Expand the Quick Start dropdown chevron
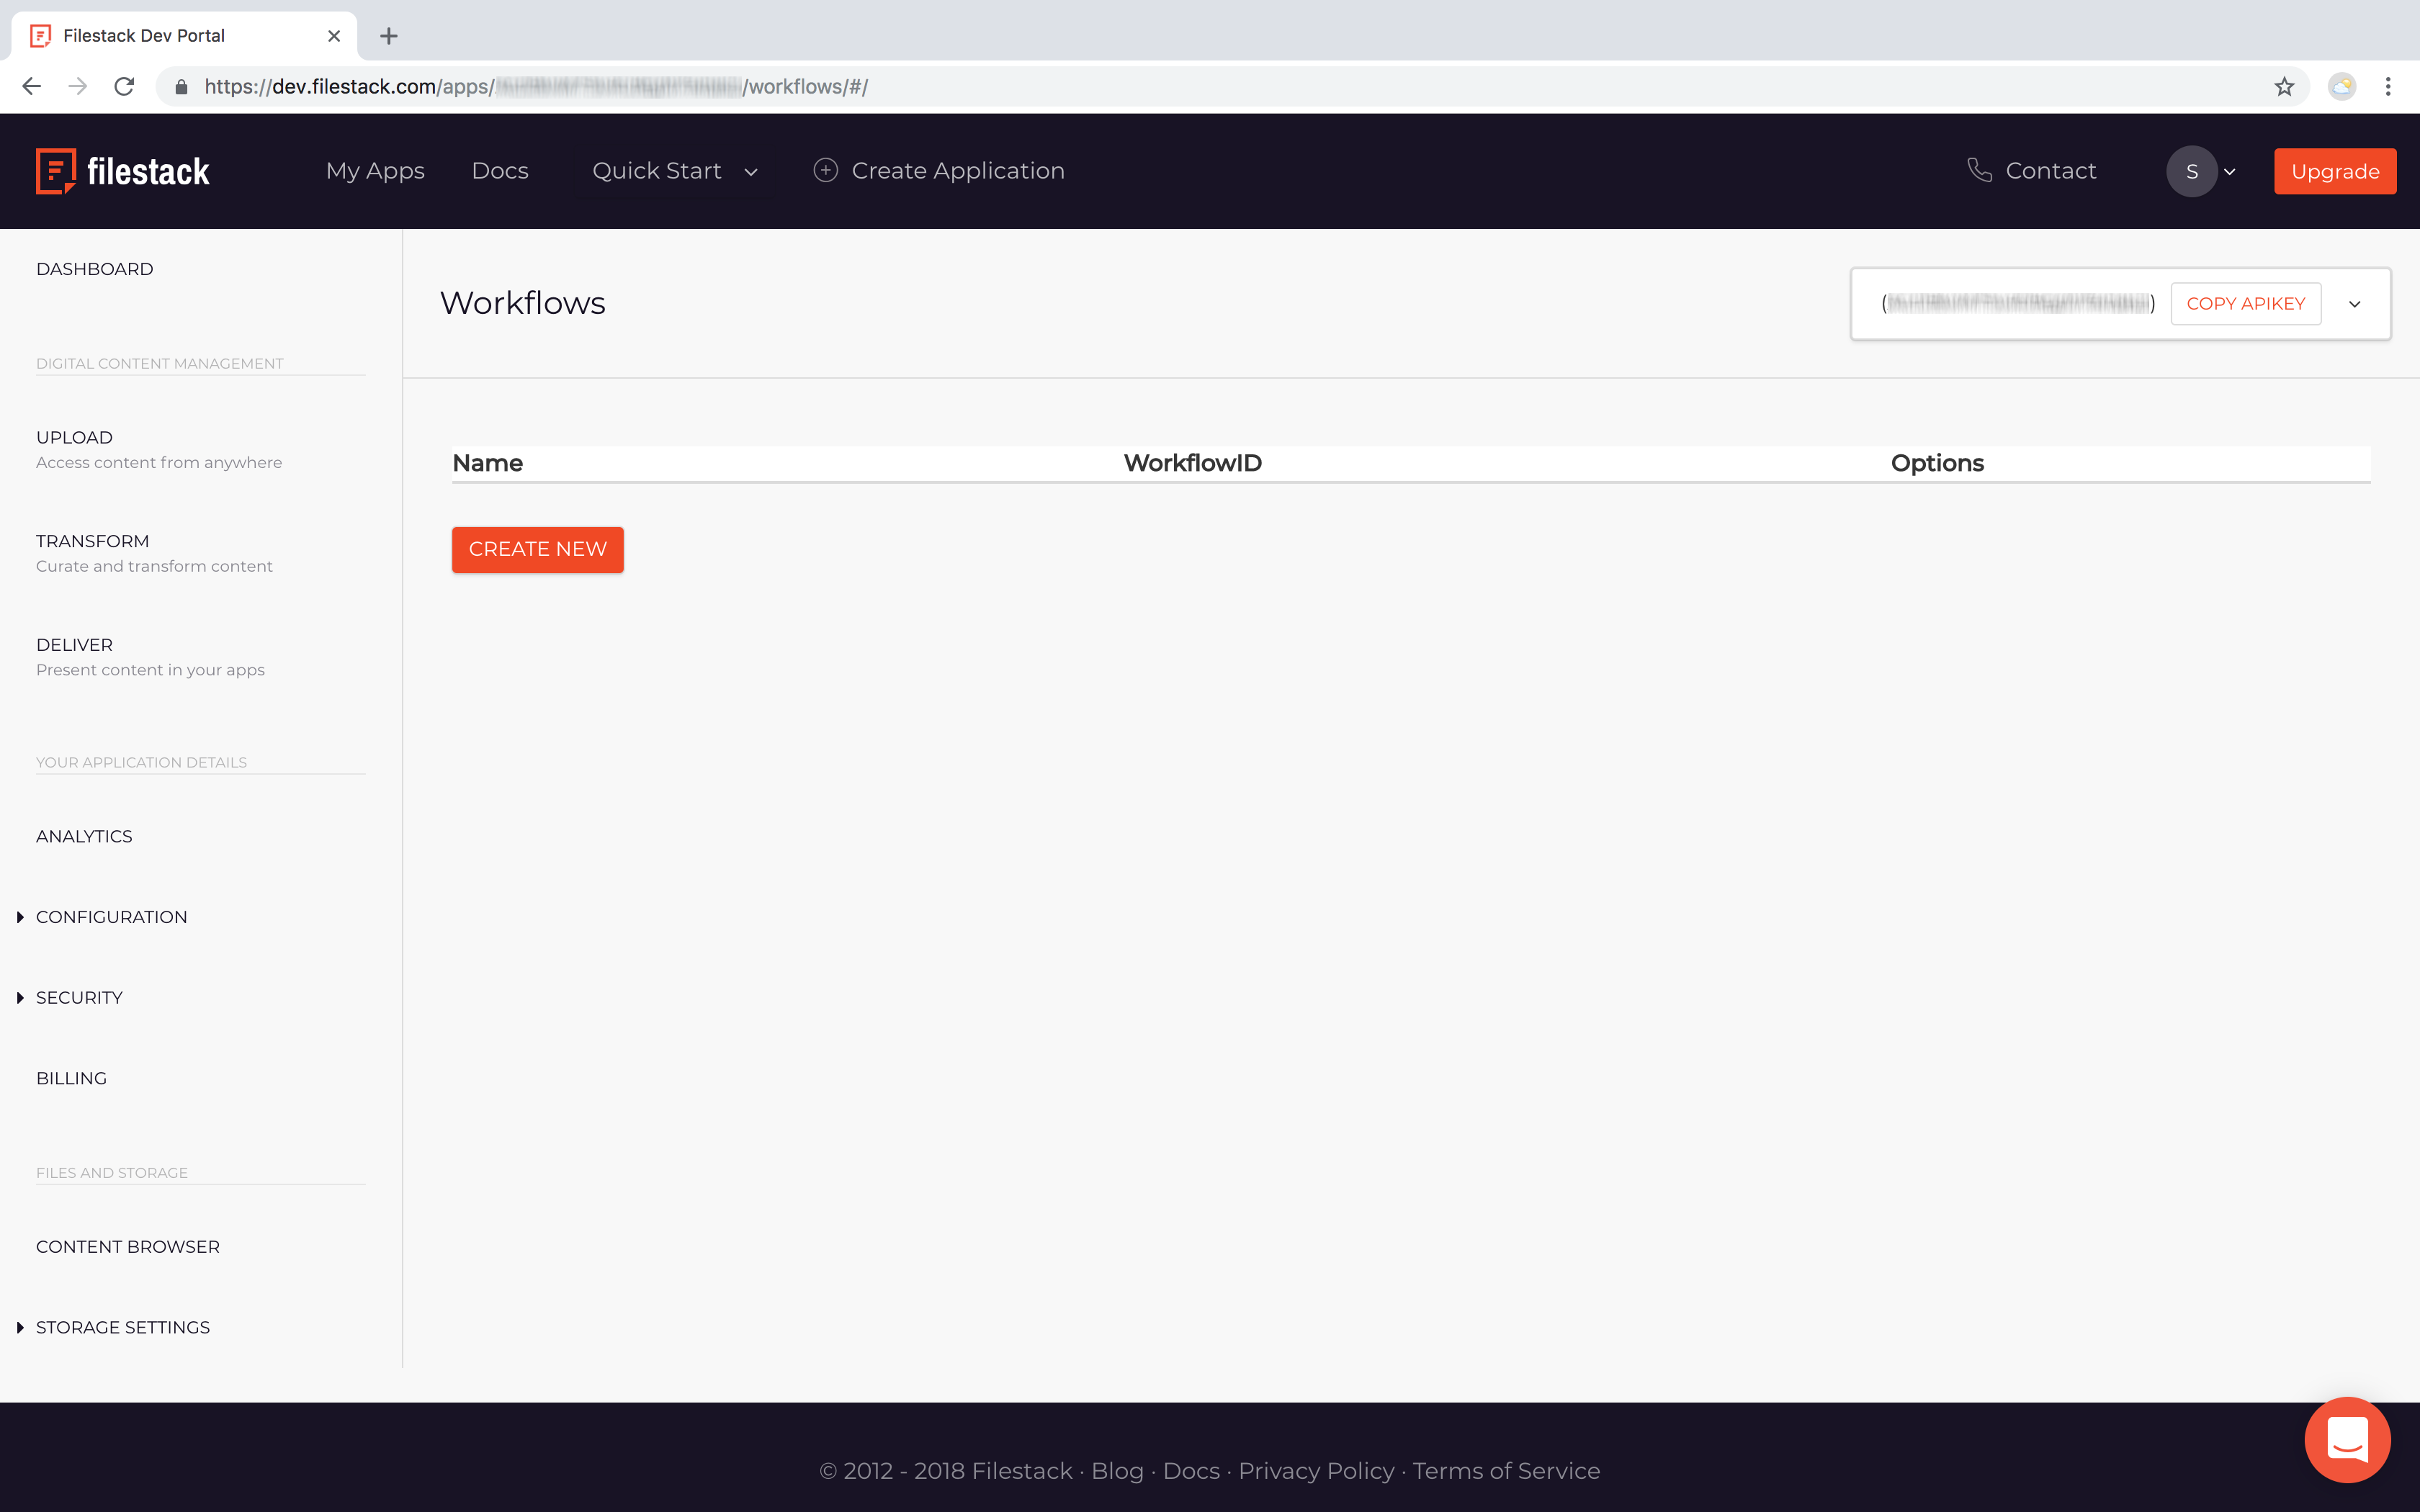 [x=751, y=172]
